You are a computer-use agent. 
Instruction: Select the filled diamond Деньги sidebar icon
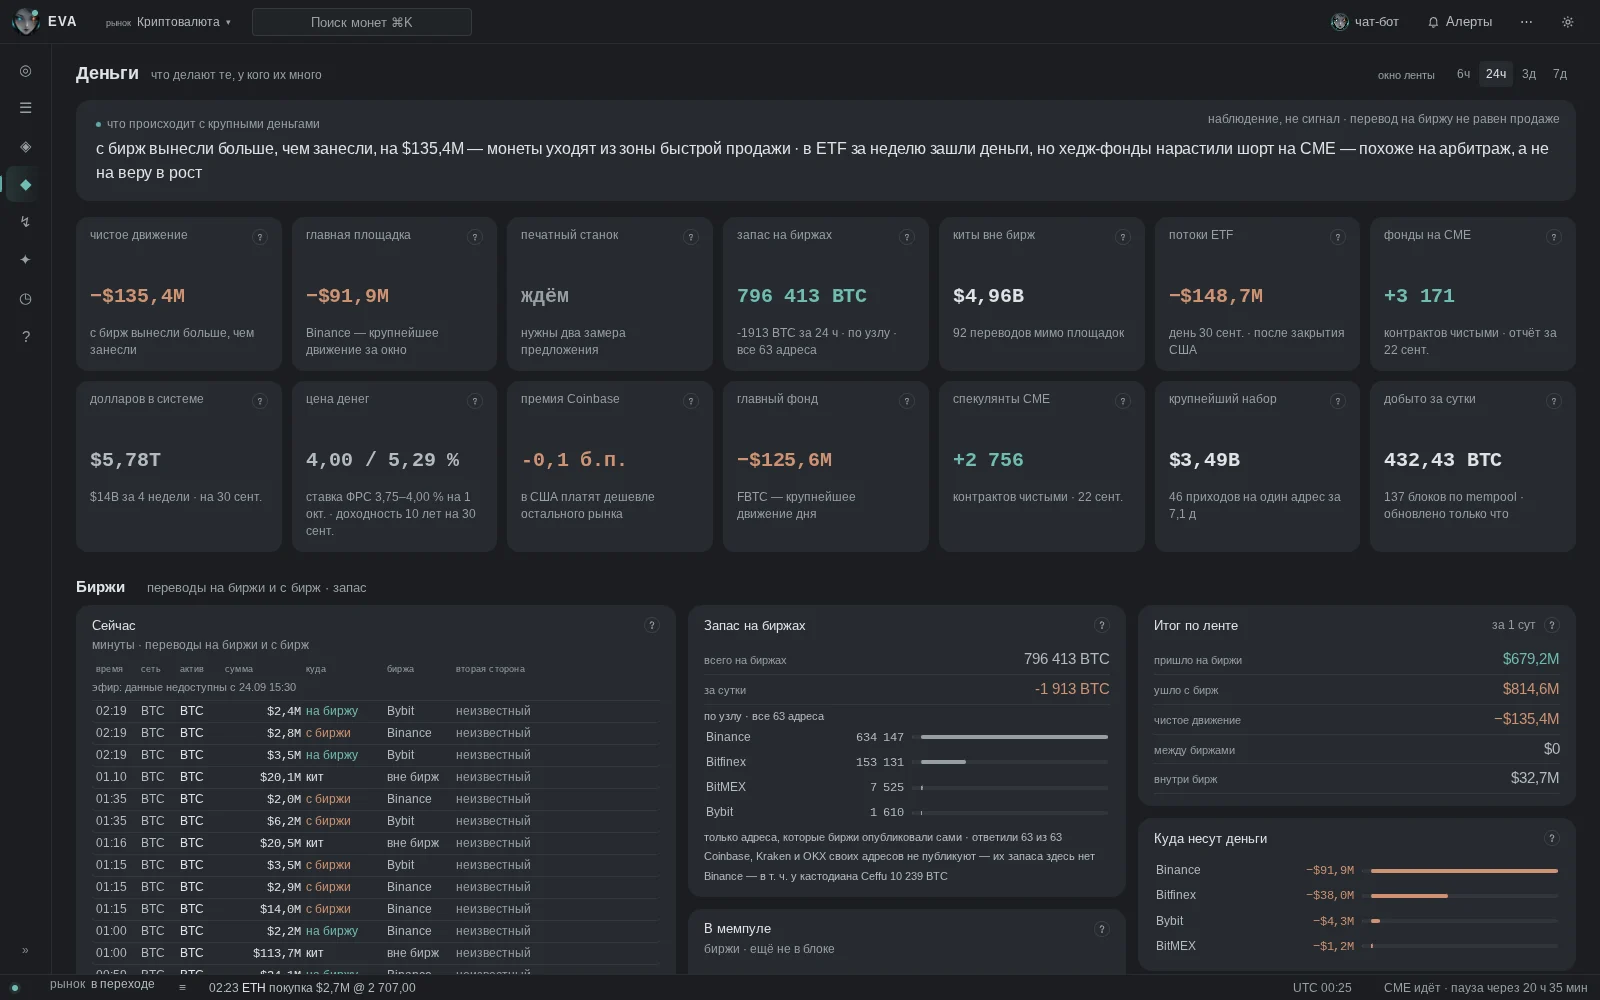25,184
